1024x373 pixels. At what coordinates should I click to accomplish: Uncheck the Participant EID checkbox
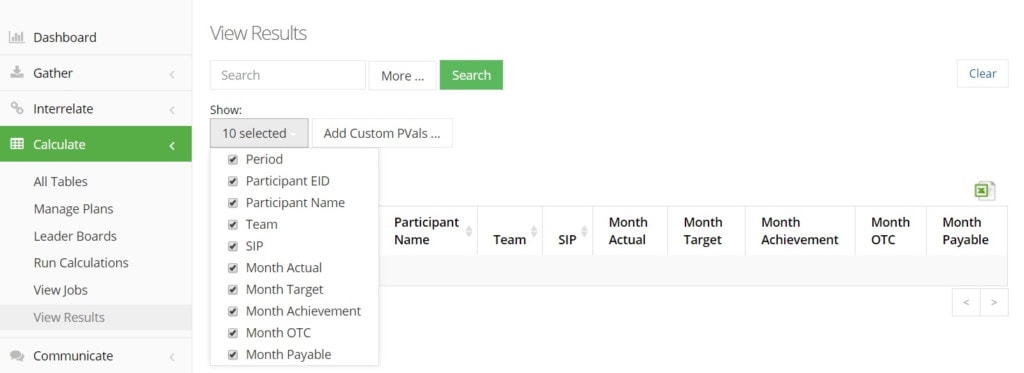pos(232,181)
